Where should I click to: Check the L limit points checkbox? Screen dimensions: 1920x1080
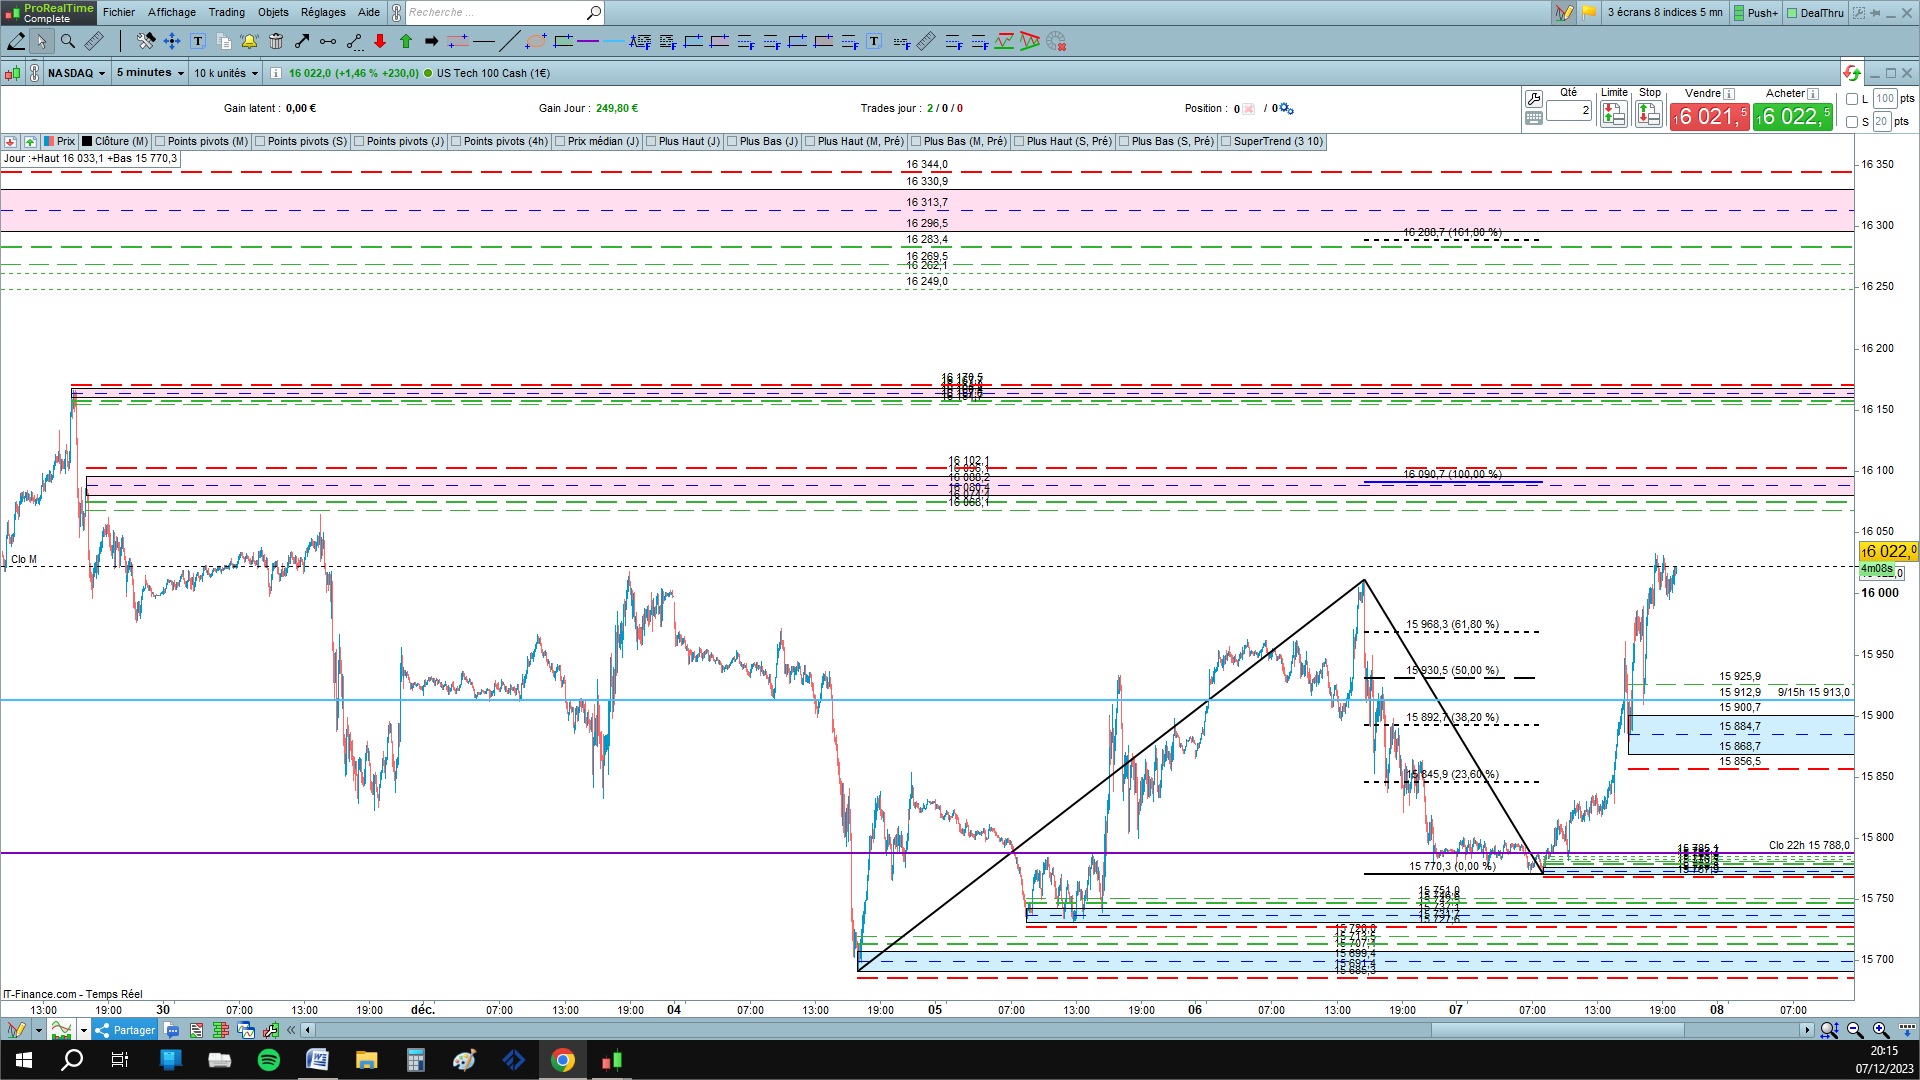pyautogui.click(x=1852, y=99)
